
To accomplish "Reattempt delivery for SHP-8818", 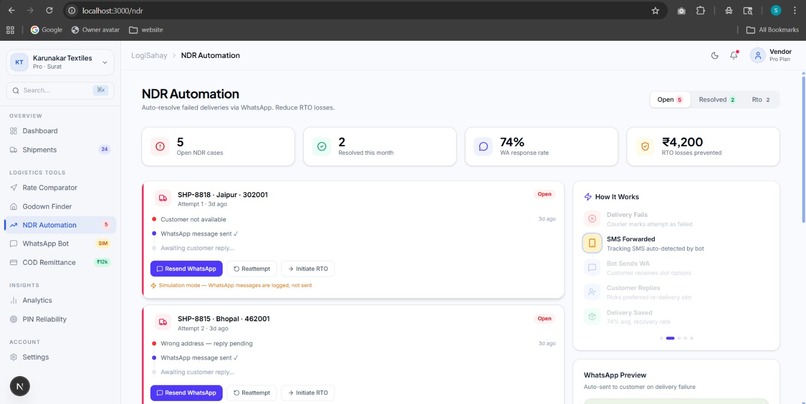I will coord(252,269).
